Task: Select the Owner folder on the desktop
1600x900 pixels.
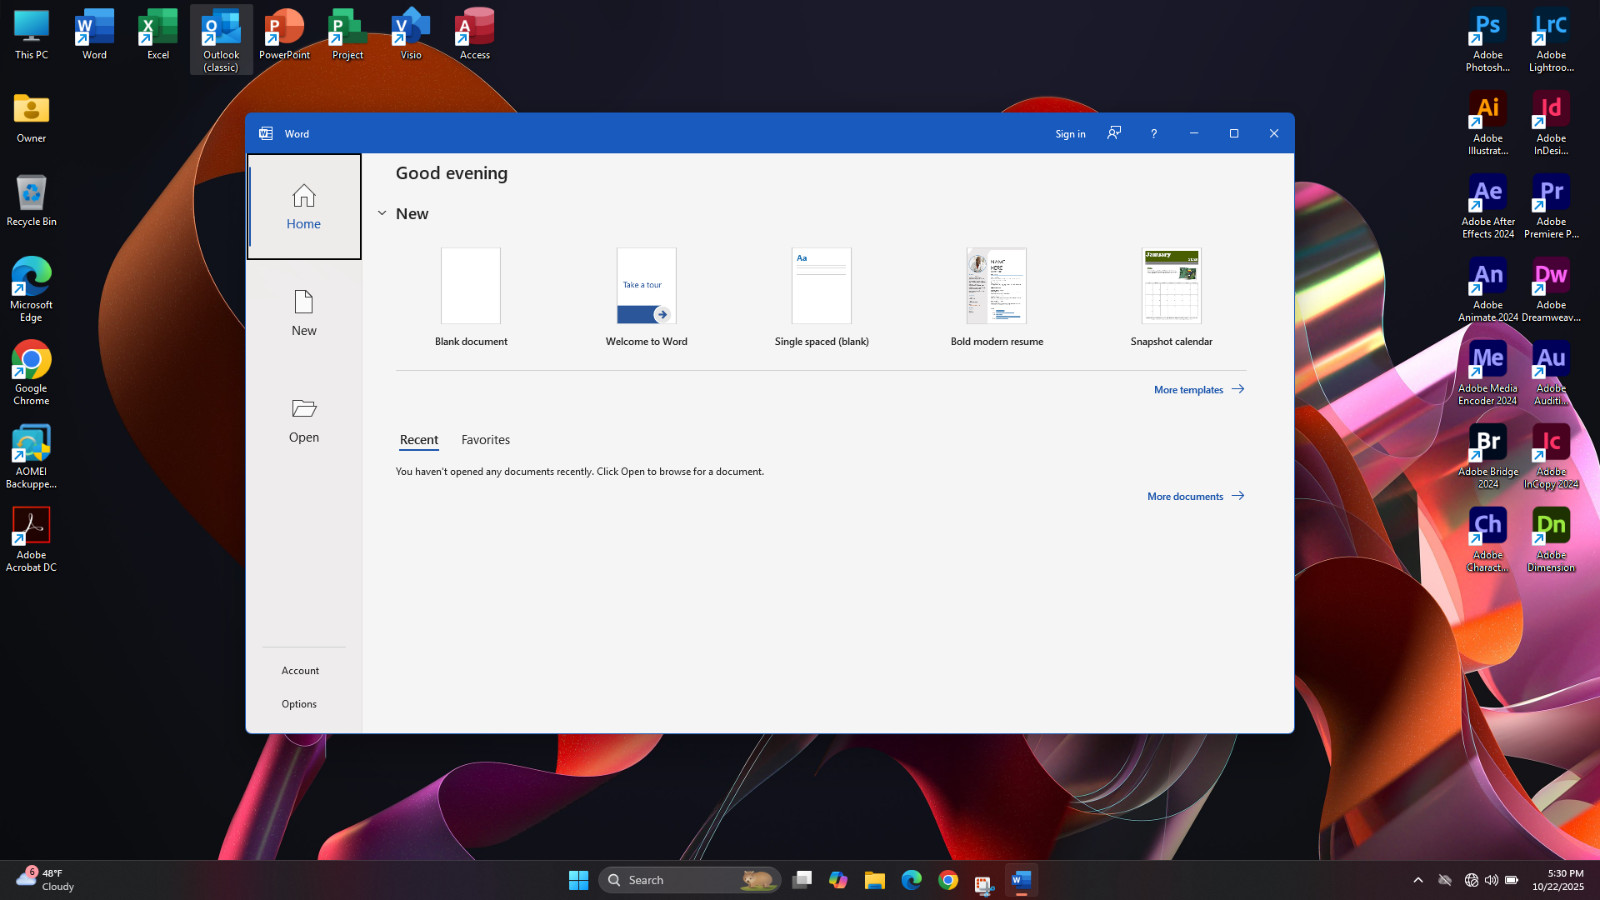Action: pyautogui.click(x=31, y=119)
